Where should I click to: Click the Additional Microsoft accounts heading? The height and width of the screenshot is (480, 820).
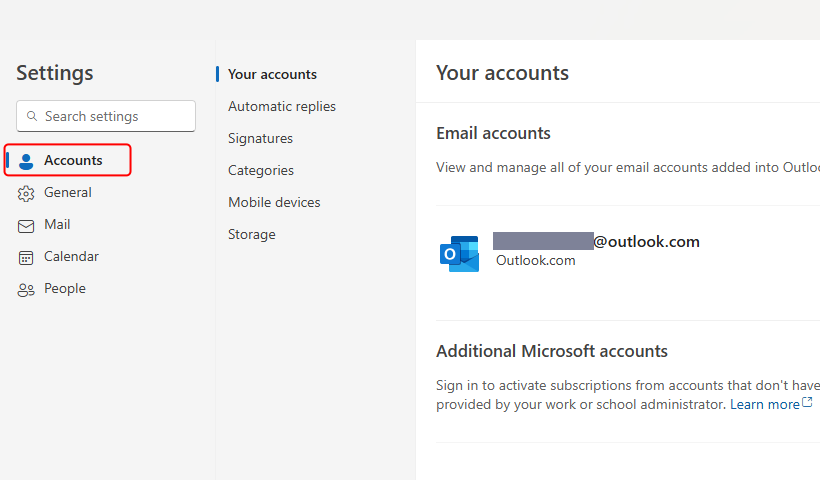coord(552,351)
